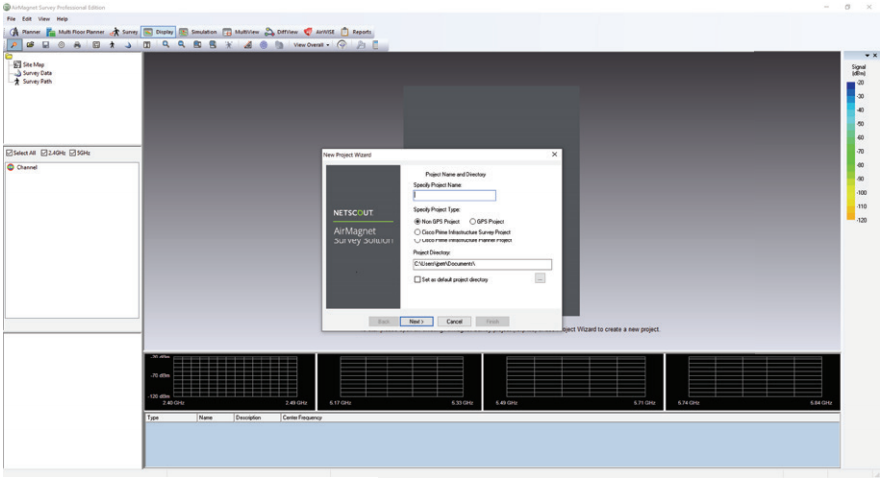Select Cisco Prime Infrastructure Survey Project

(462, 232)
